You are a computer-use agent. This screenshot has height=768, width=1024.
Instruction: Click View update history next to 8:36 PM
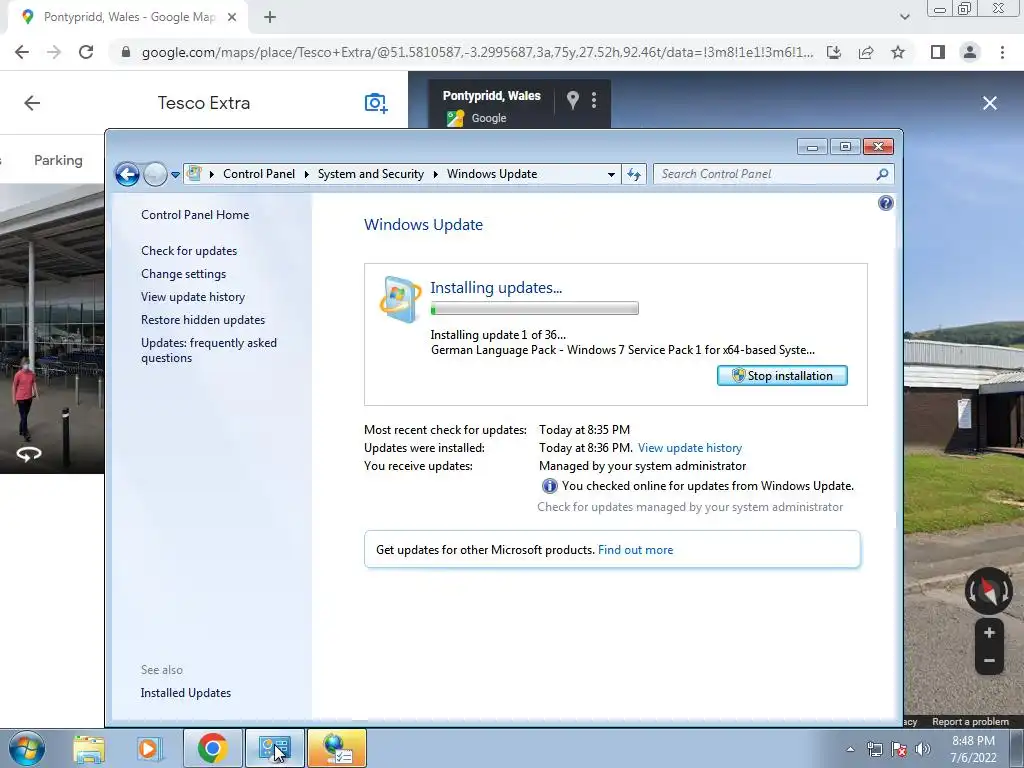click(x=690, y=448)
